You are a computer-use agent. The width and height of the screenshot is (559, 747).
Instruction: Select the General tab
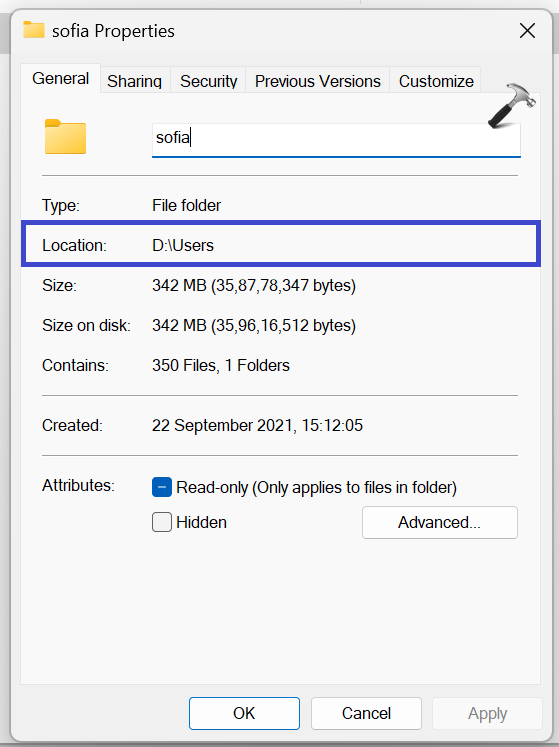[61, 79]
